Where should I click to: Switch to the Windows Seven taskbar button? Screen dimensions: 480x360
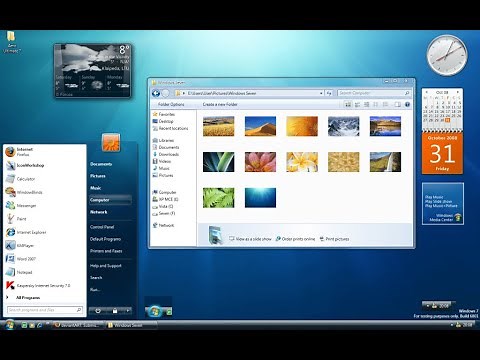130,325
